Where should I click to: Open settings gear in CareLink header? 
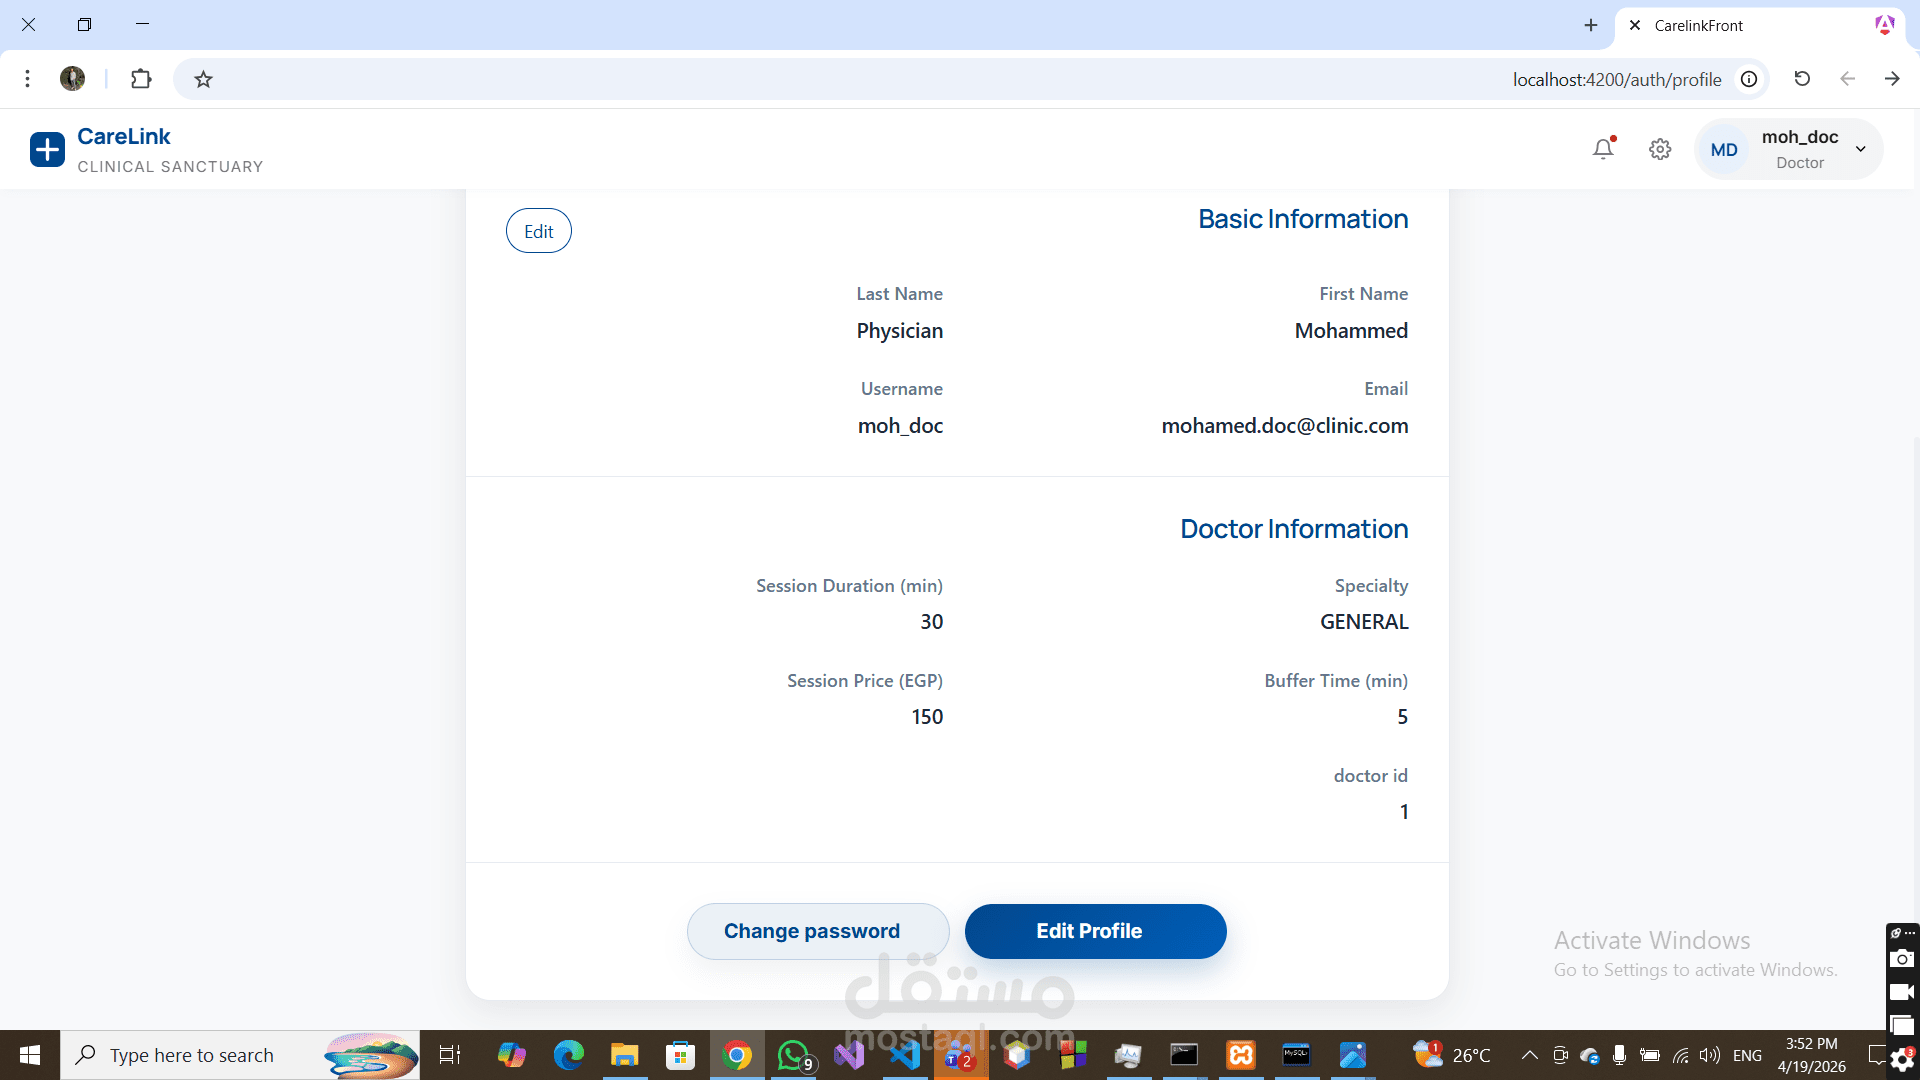[1660, 149]
